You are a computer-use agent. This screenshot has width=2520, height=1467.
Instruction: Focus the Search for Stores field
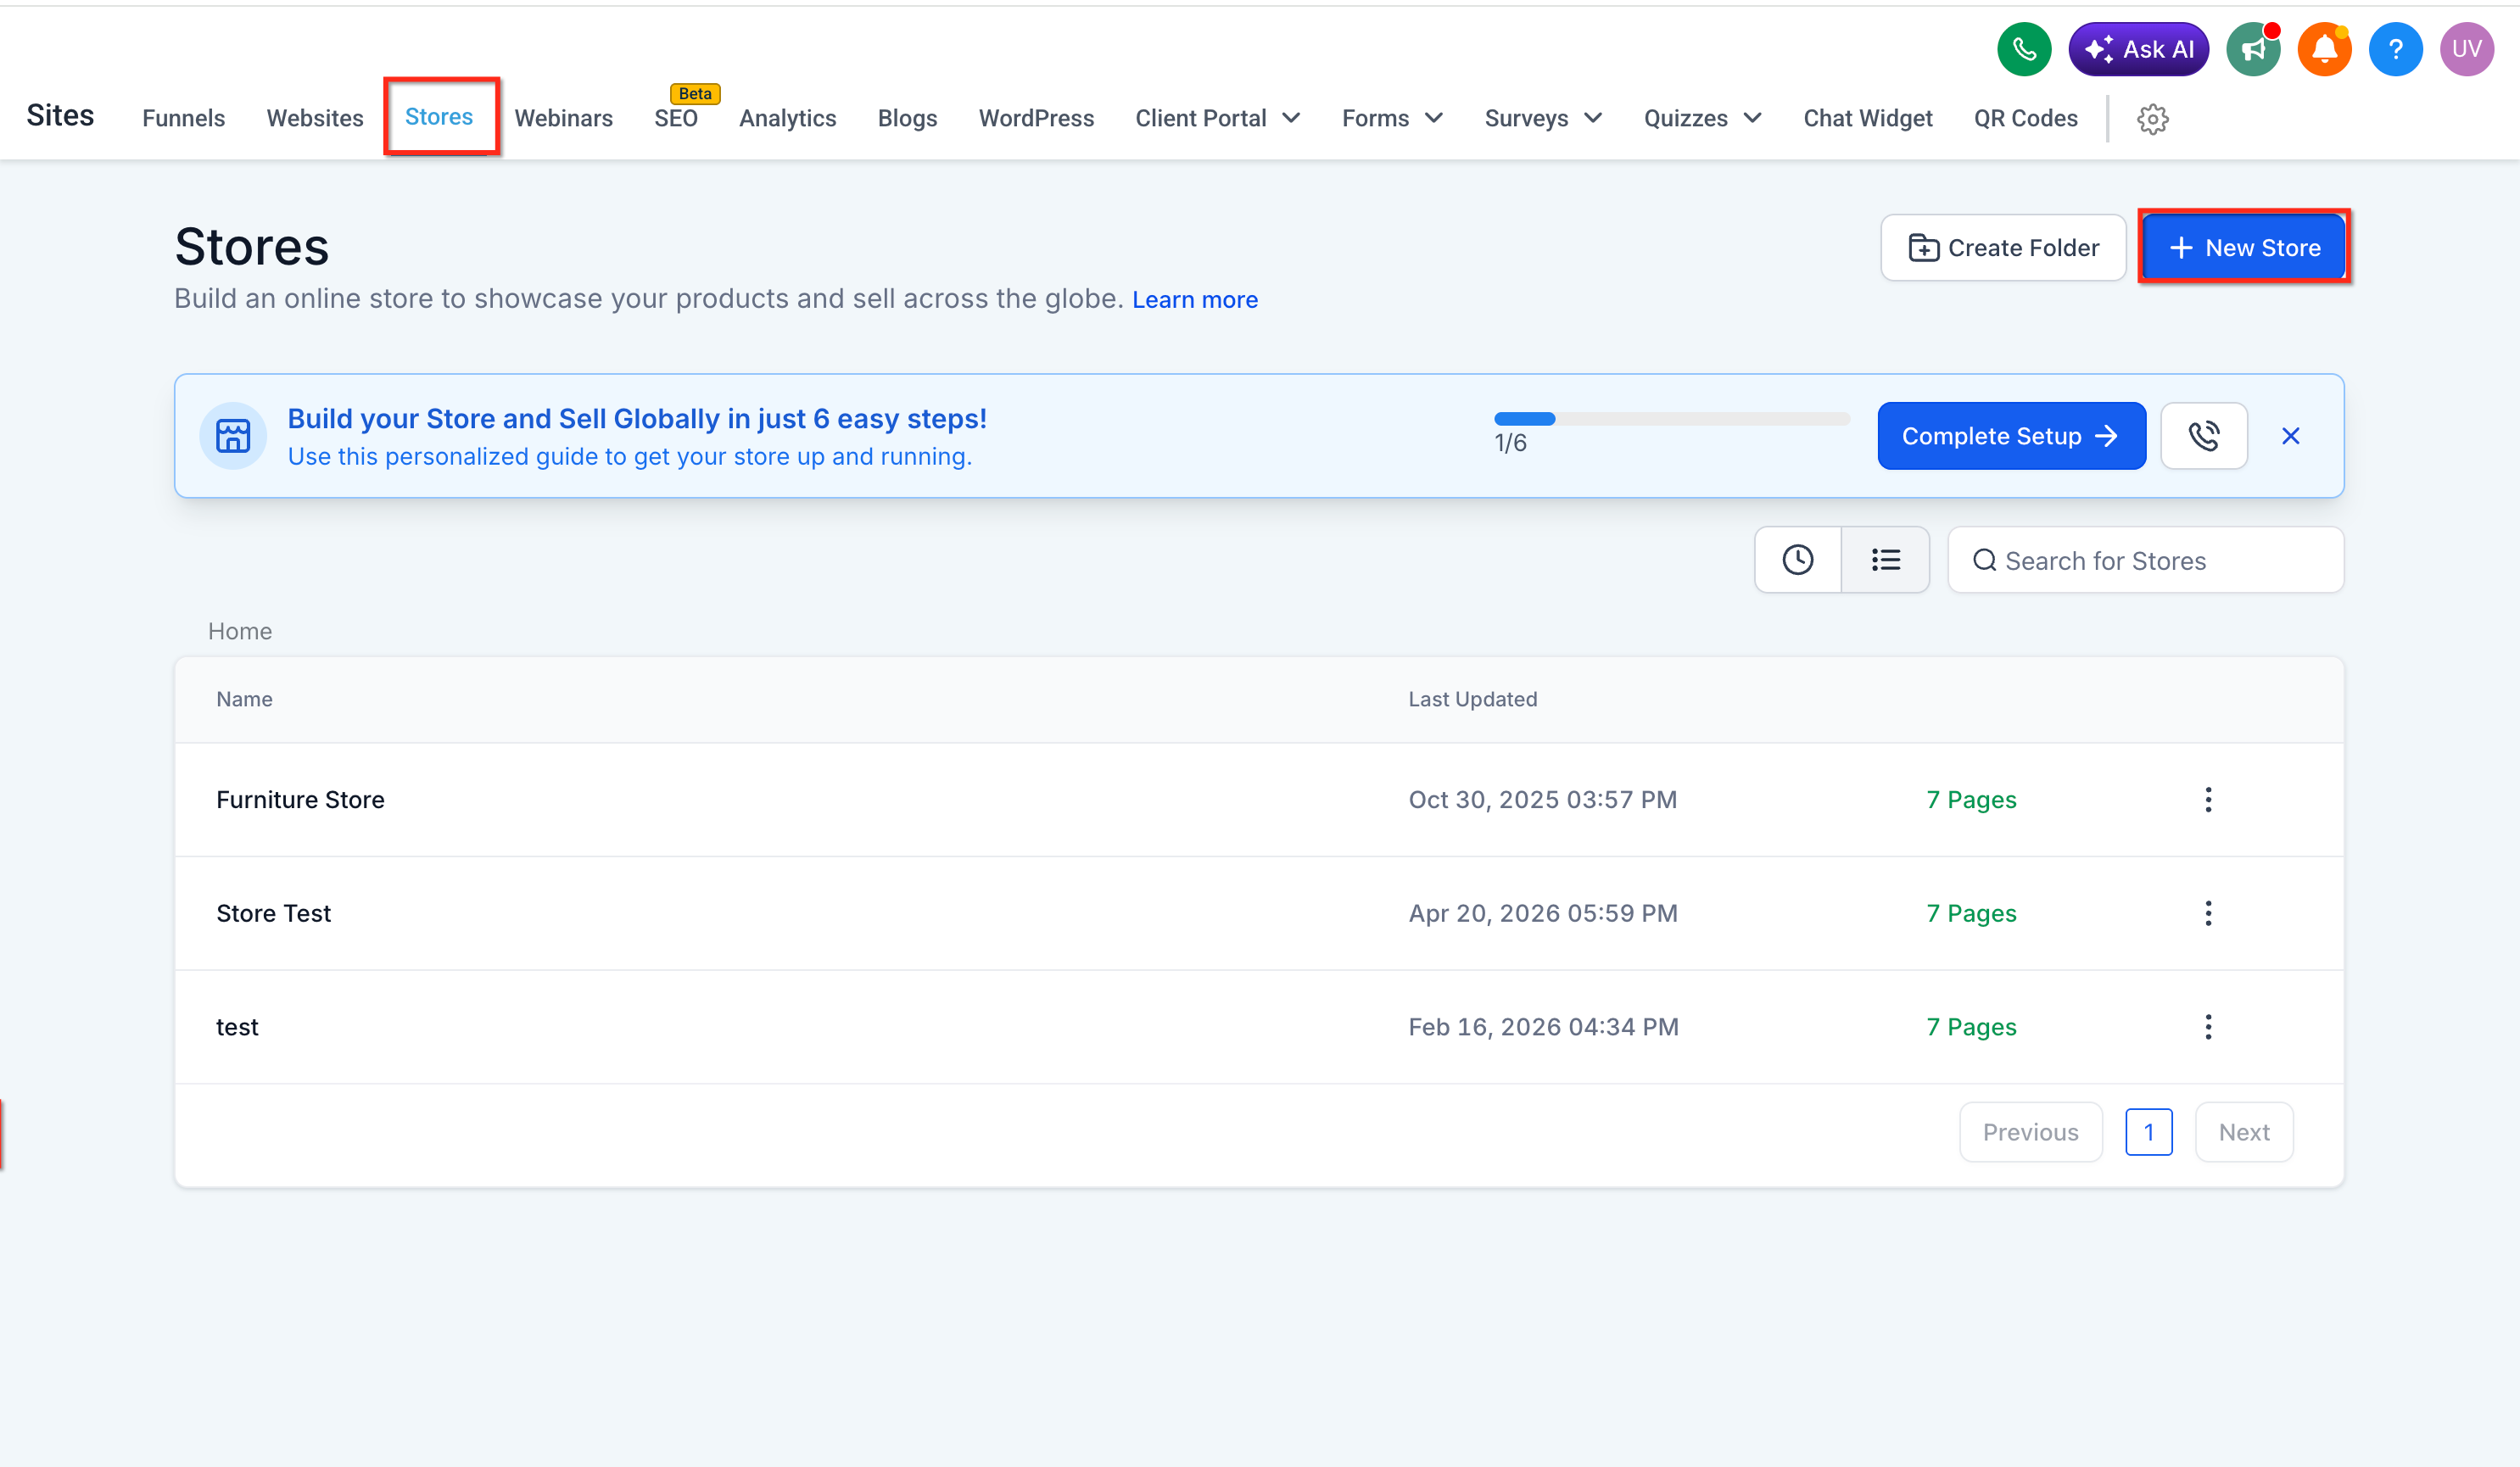[x=2145, y=560]
